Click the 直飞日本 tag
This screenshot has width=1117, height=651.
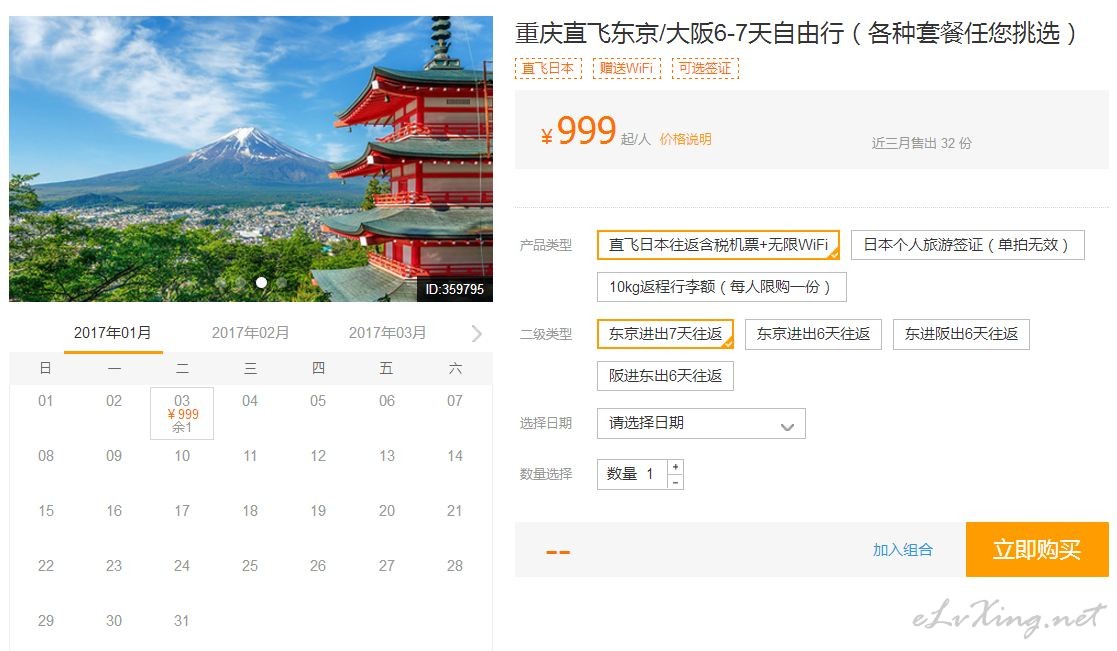click(x=548, y=68)
